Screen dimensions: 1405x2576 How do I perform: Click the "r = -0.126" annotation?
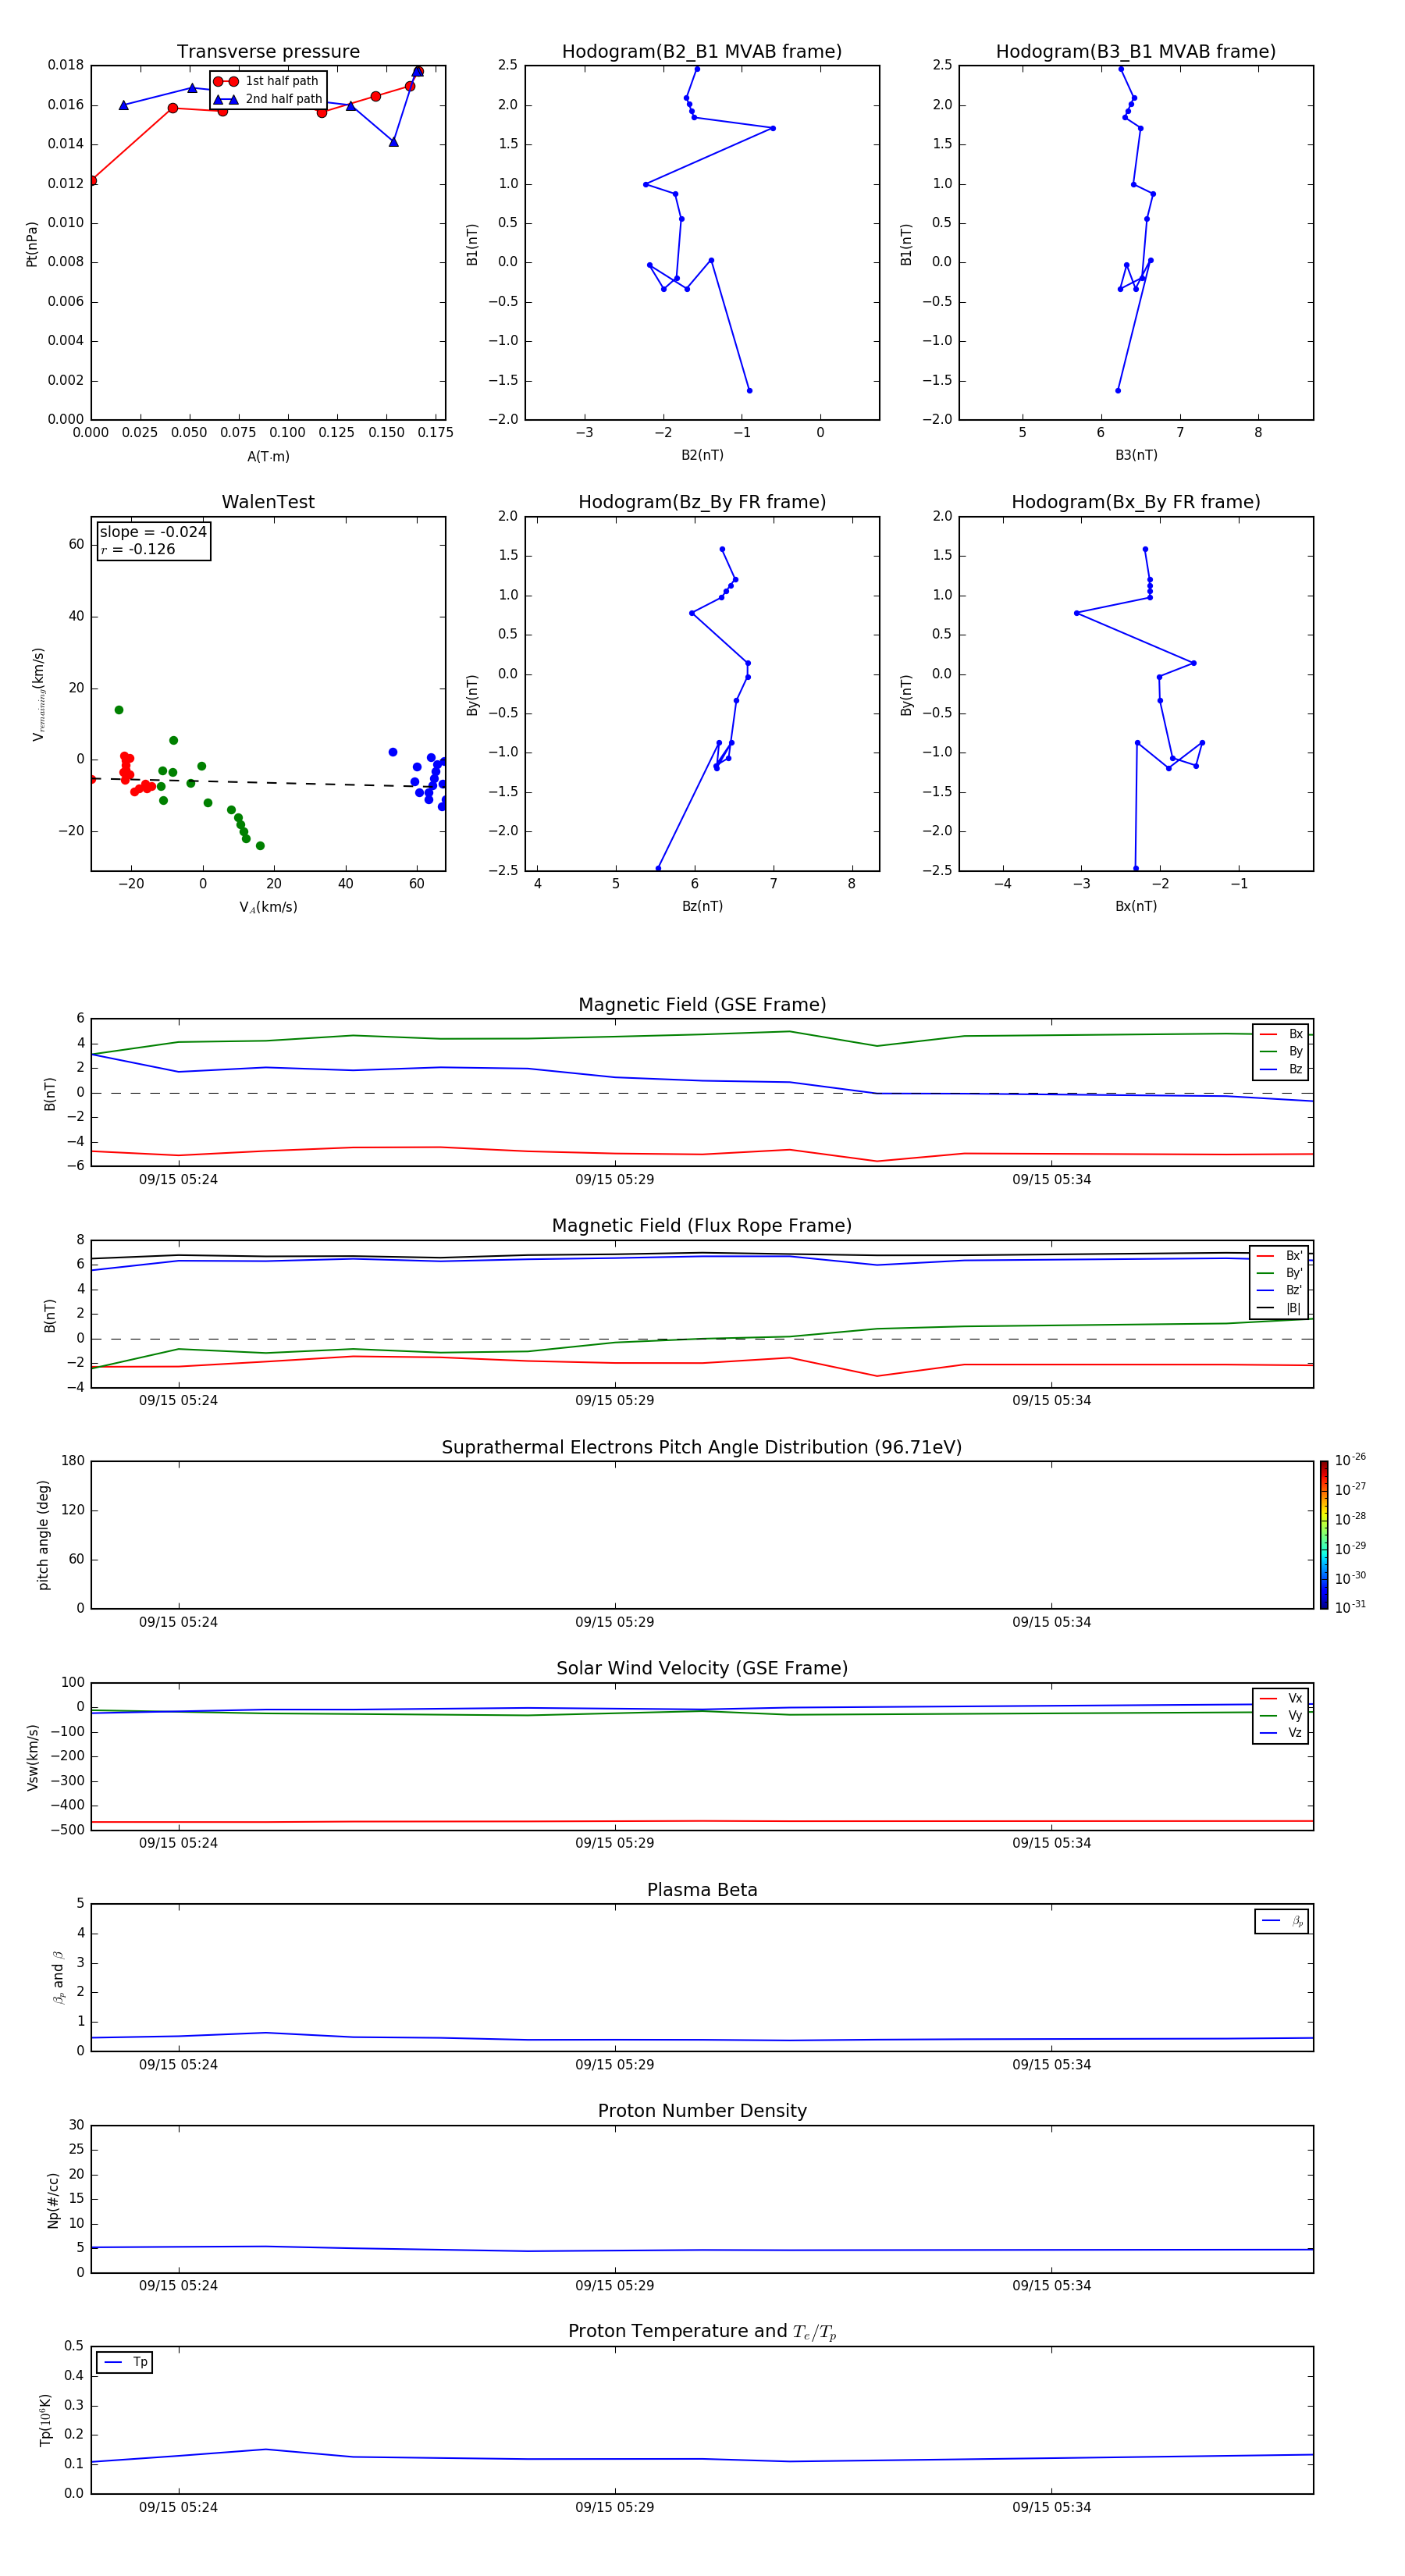tap(138, 549)
